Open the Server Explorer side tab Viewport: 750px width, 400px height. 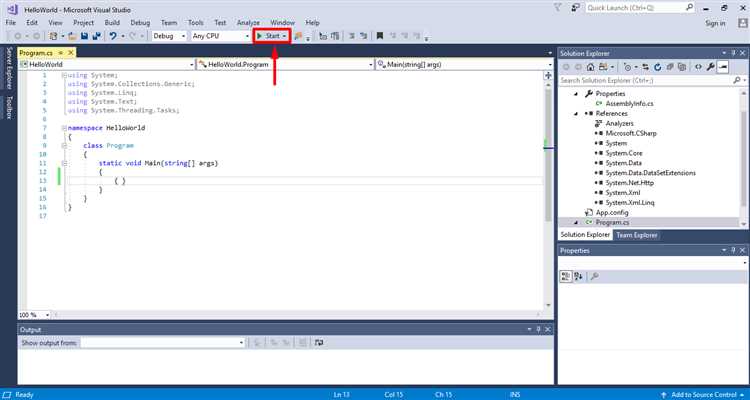(8, 67)
